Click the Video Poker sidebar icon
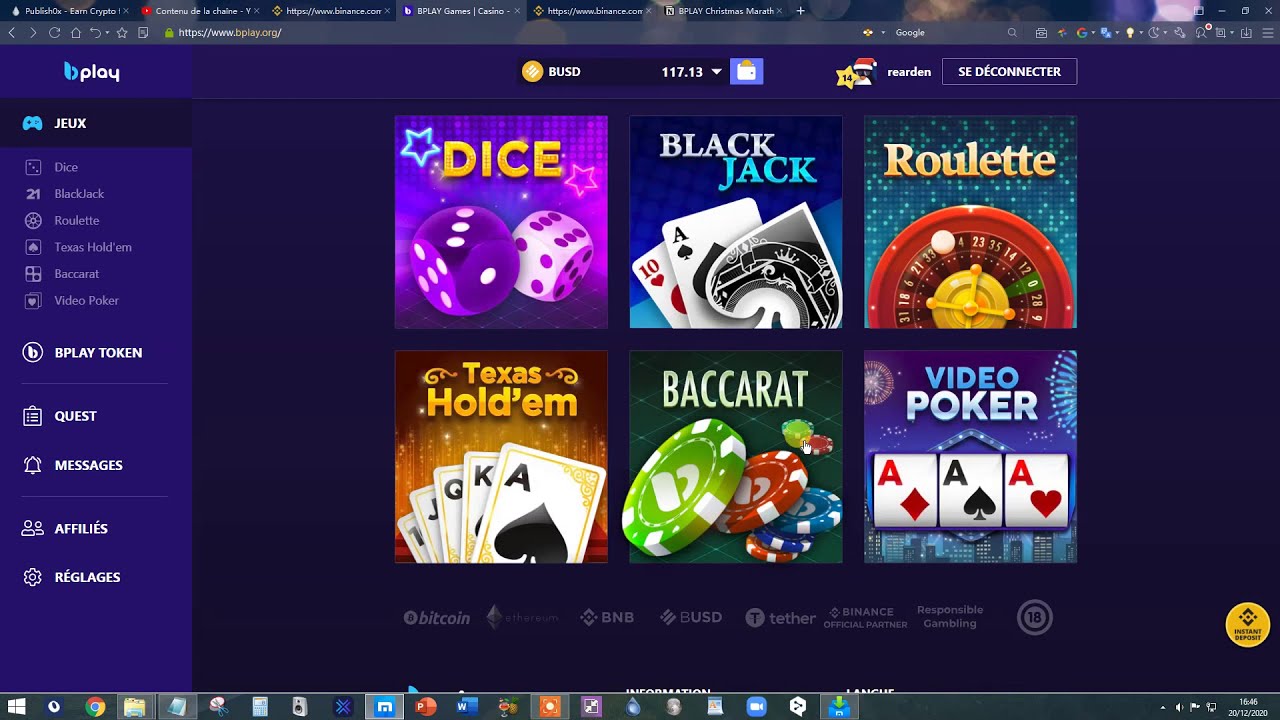Image resolution: width=1280 pixels, height=720 pixels. click(33, 300)
